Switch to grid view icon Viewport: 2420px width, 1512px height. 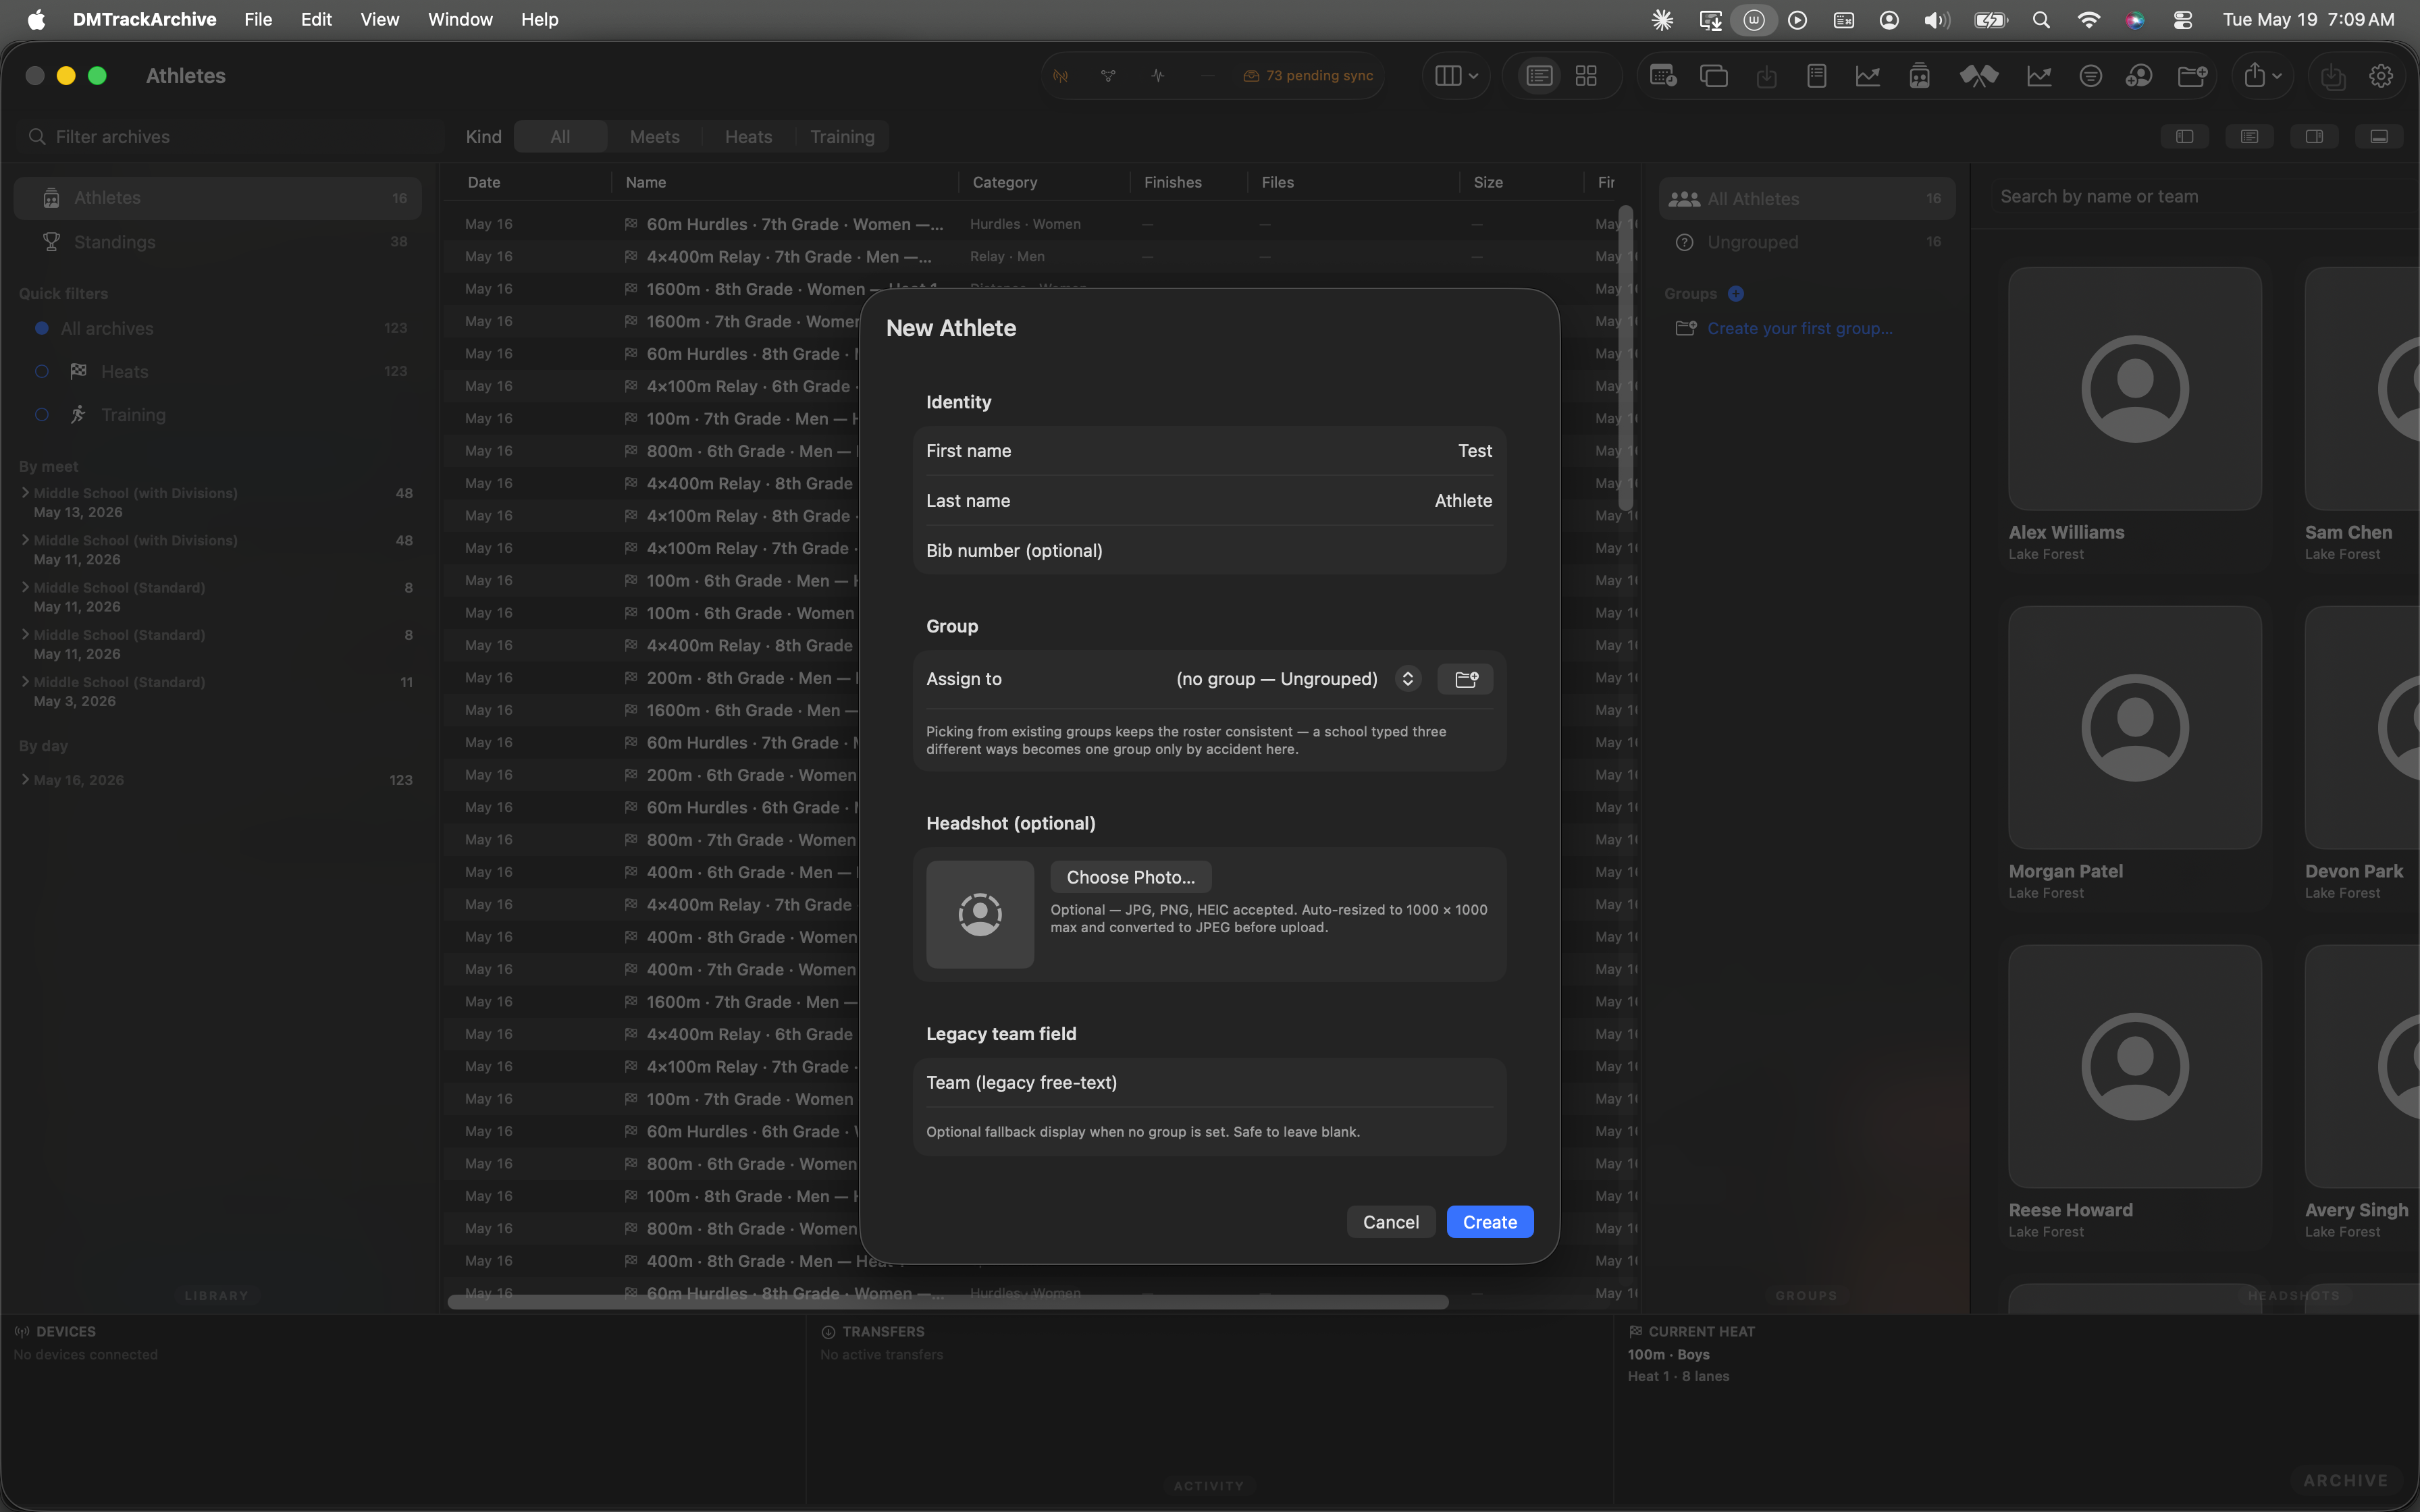1586,76
